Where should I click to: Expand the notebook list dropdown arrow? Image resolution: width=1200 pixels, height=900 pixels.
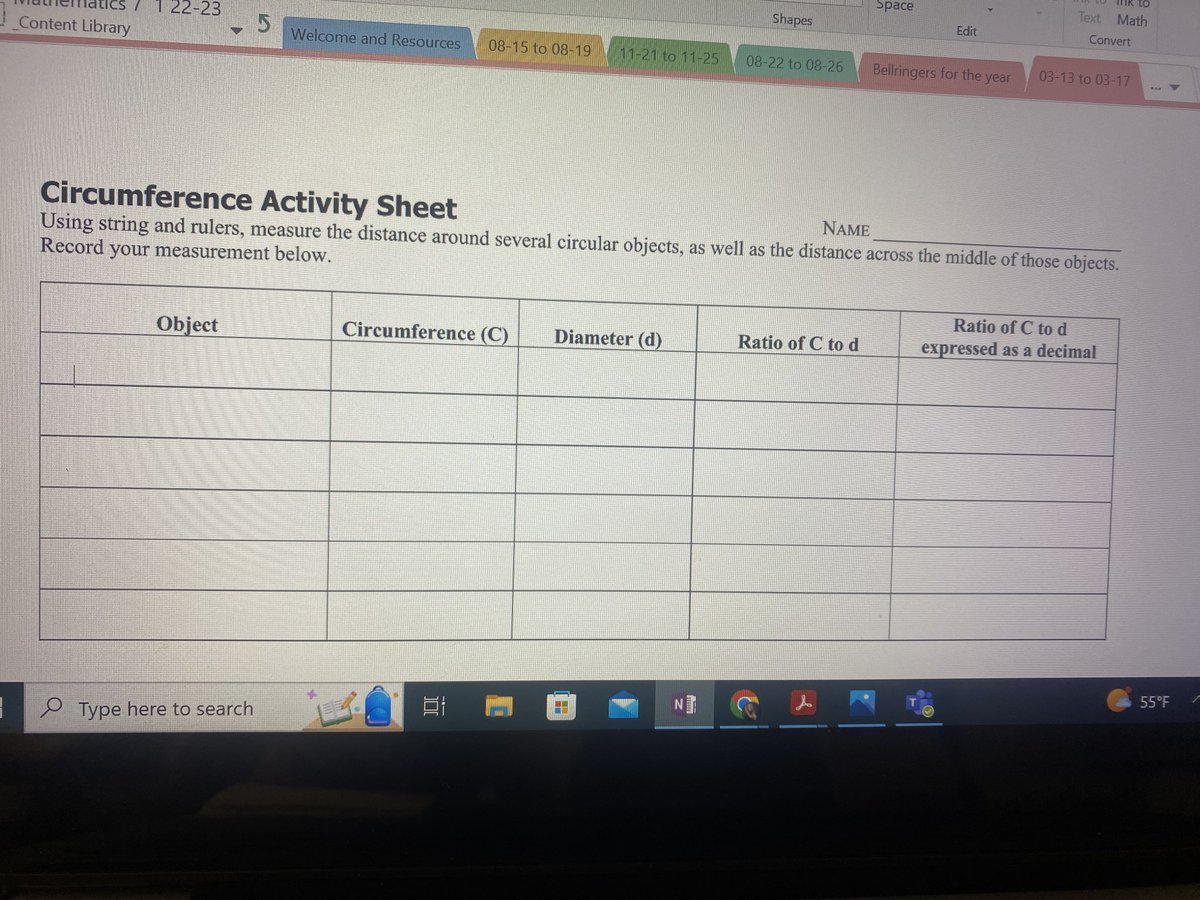[236, 31]
